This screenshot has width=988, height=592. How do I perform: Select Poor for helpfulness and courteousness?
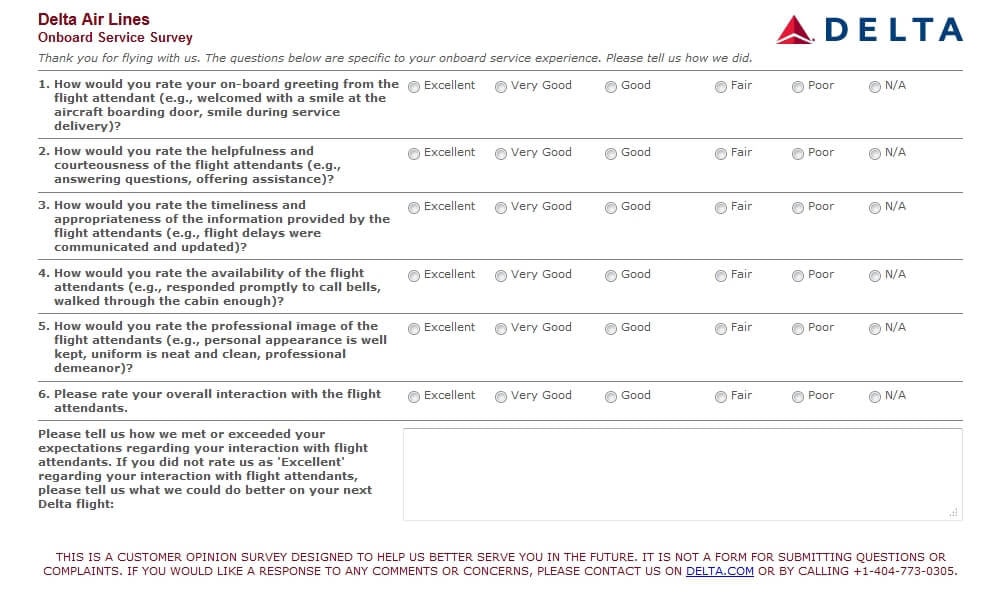pyautogui.click(x=798, y=154)
